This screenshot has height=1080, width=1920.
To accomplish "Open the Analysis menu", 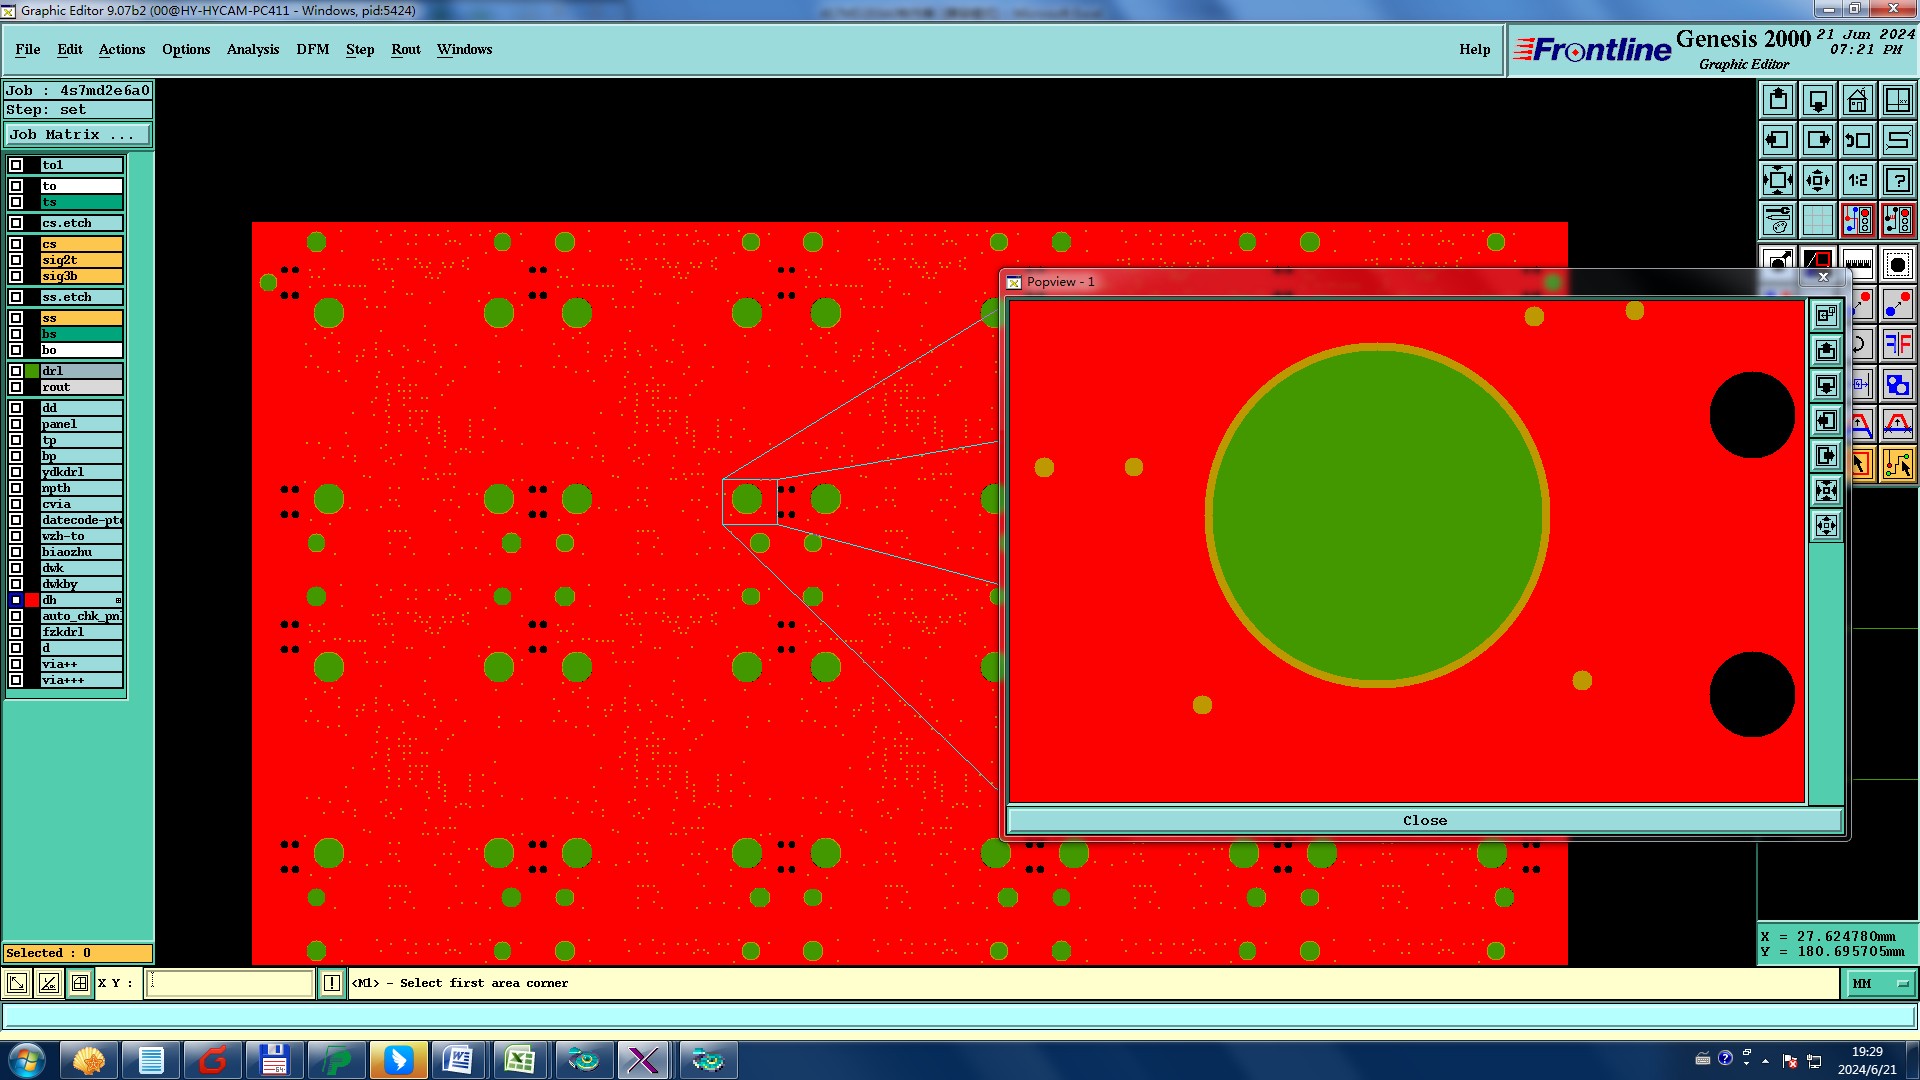I will tap(252, 49).
